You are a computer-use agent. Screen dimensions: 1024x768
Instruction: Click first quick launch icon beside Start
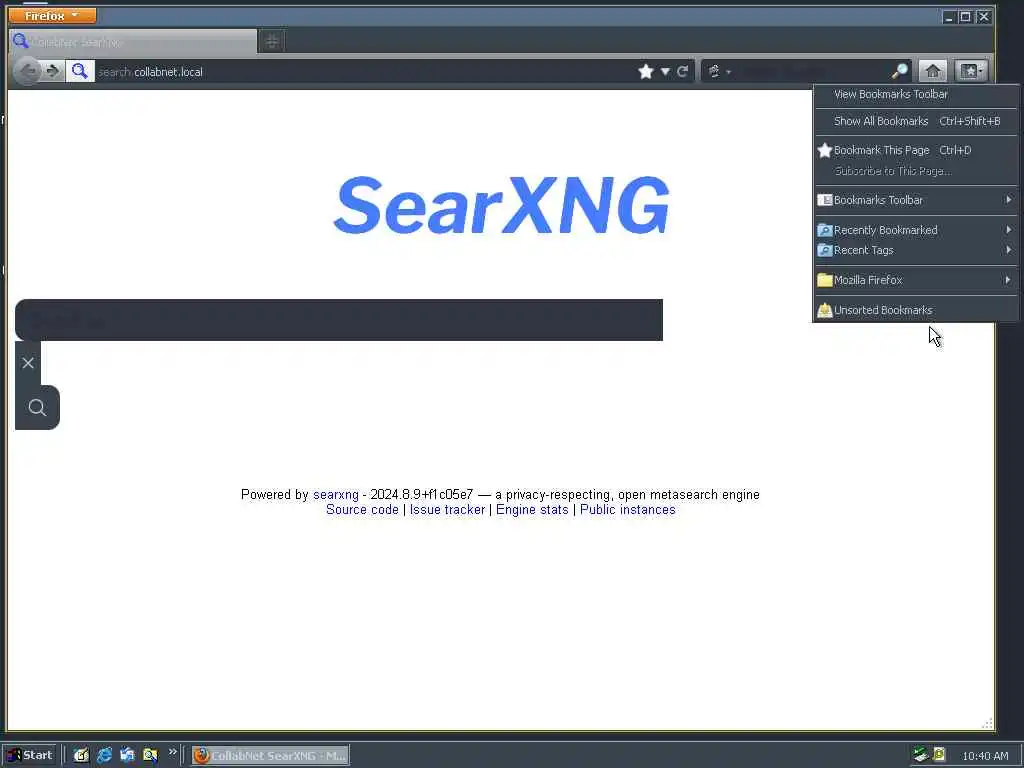(x=81, y=756)
